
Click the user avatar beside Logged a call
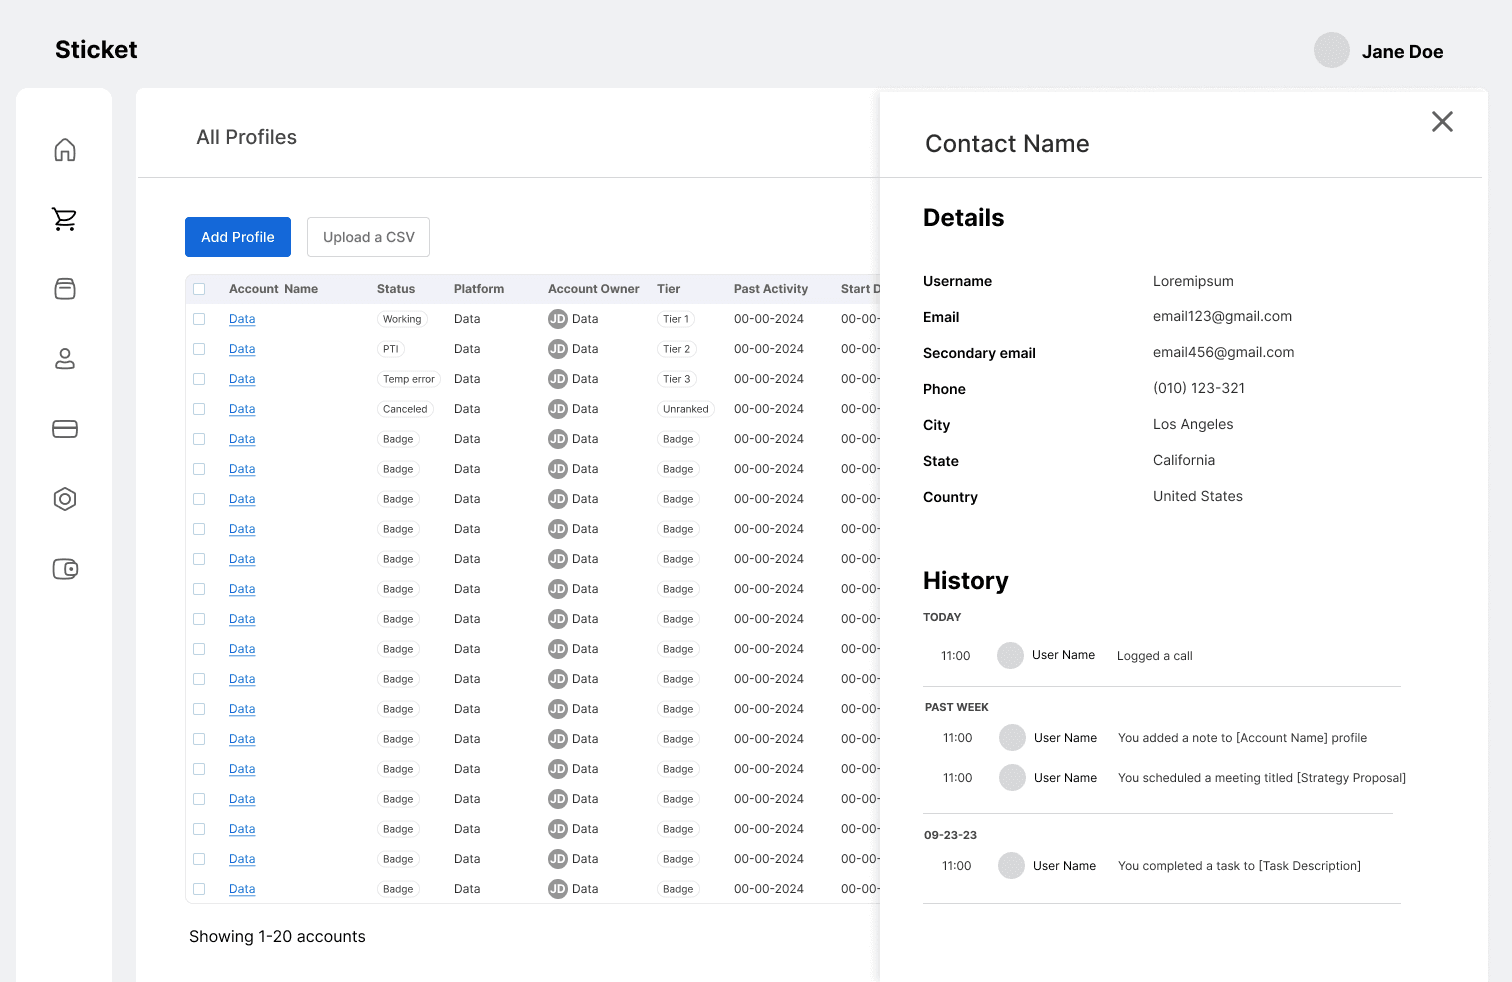pos(1011,656)
